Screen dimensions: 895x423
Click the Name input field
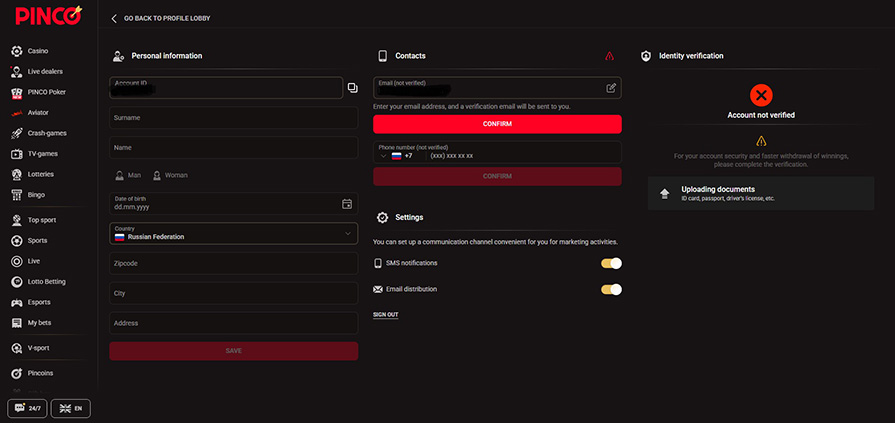pyautogui.click(x=233, y=147)
